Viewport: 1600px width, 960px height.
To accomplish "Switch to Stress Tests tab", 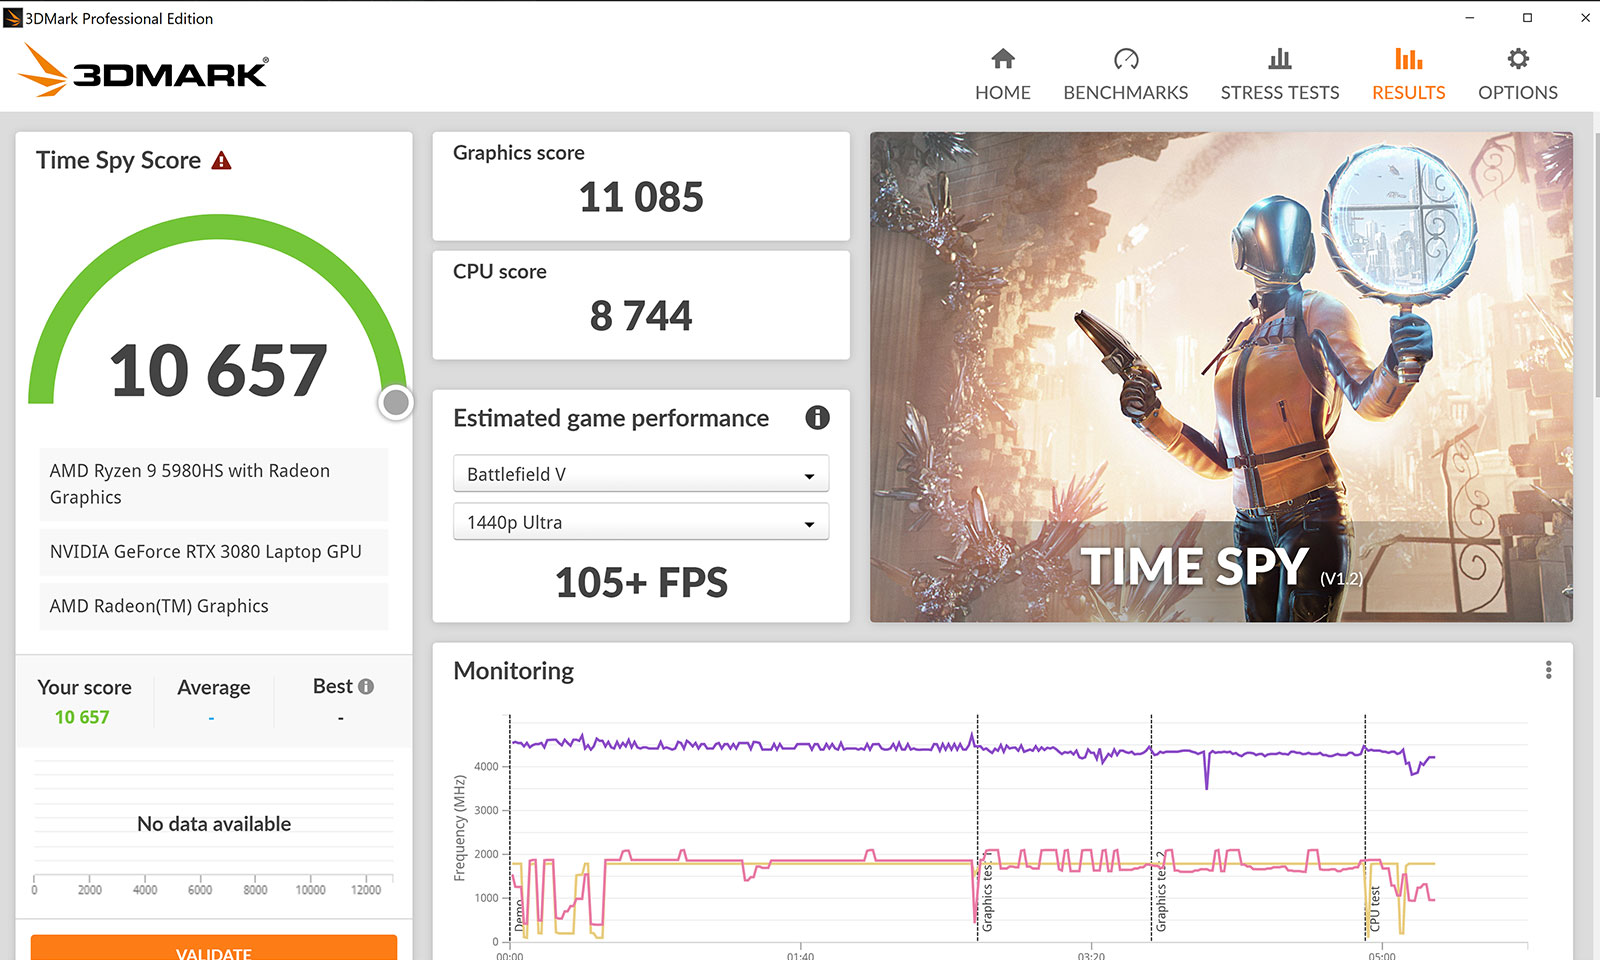I will pos(1279,75).
